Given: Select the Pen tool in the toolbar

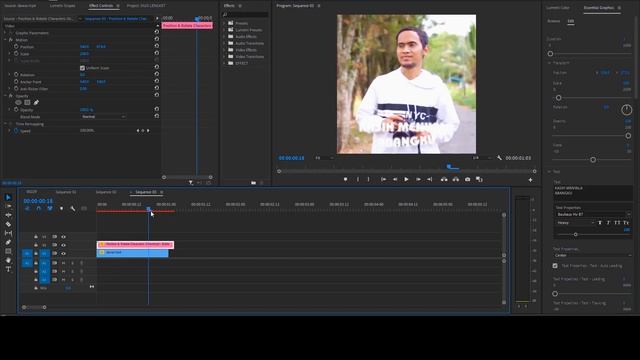Looking at the screenshot, I should 8,242.
